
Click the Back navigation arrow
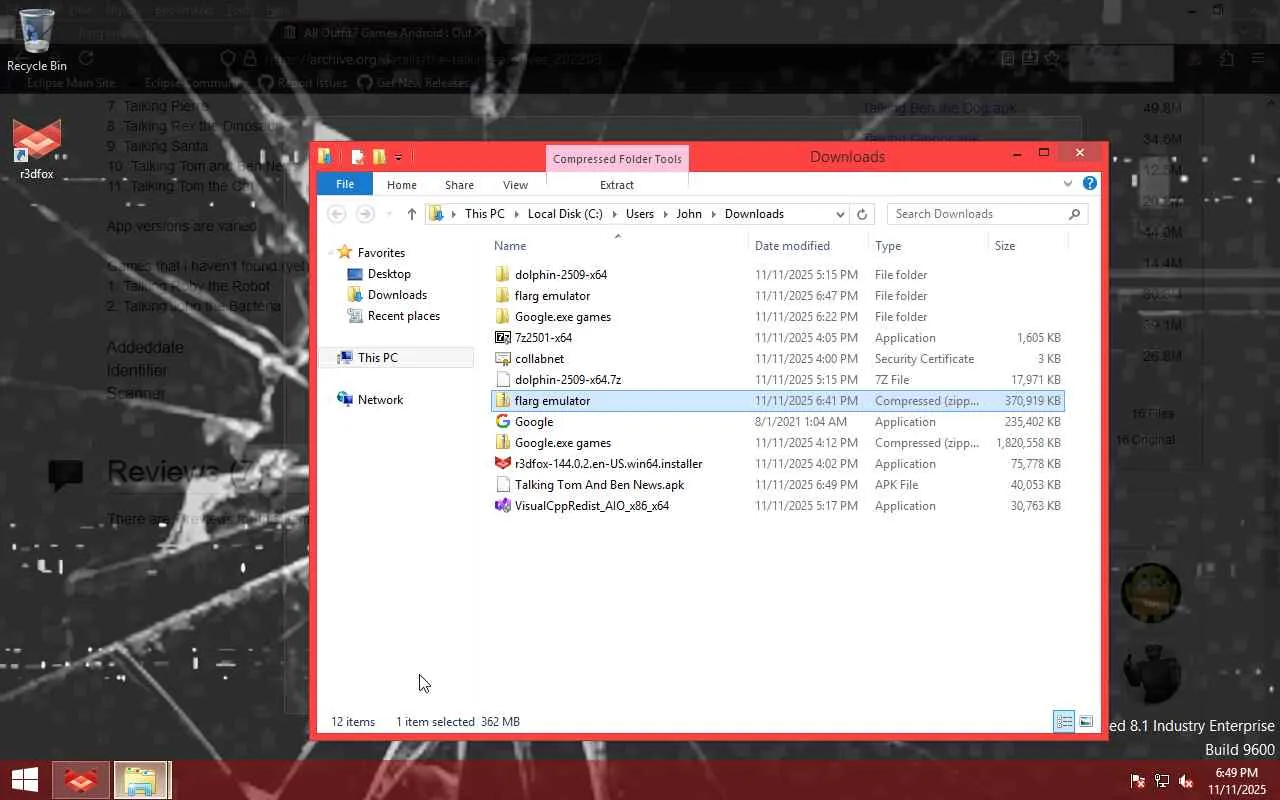pyautogui.click(x=337, y=214)
